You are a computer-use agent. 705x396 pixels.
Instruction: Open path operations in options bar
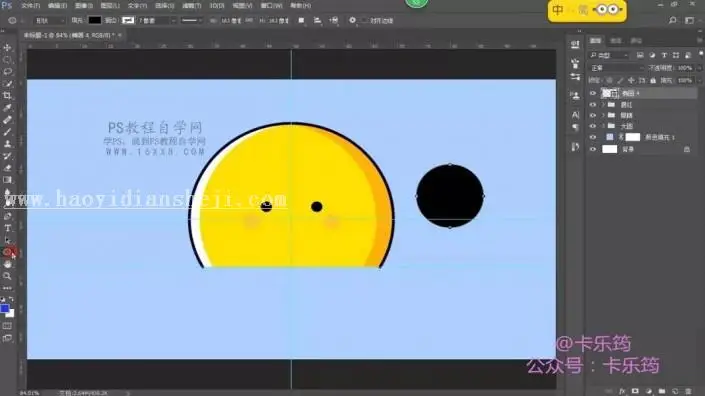click(301, 20)
